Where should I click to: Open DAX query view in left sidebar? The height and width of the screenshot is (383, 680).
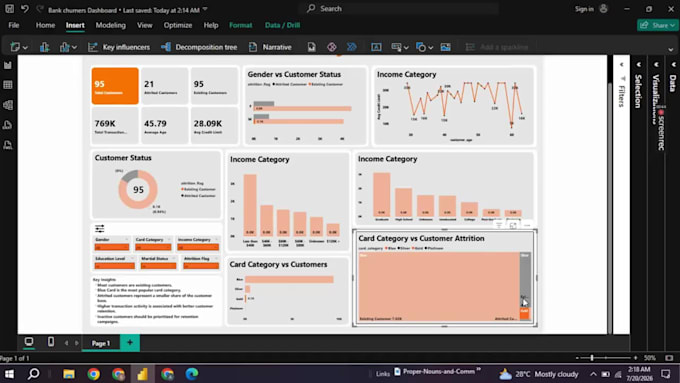coord(8,125)
